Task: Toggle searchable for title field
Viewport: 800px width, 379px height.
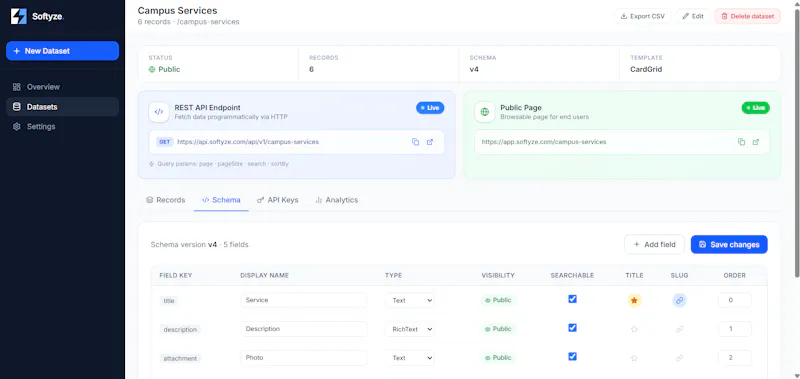Action: (x=572, y=299)
